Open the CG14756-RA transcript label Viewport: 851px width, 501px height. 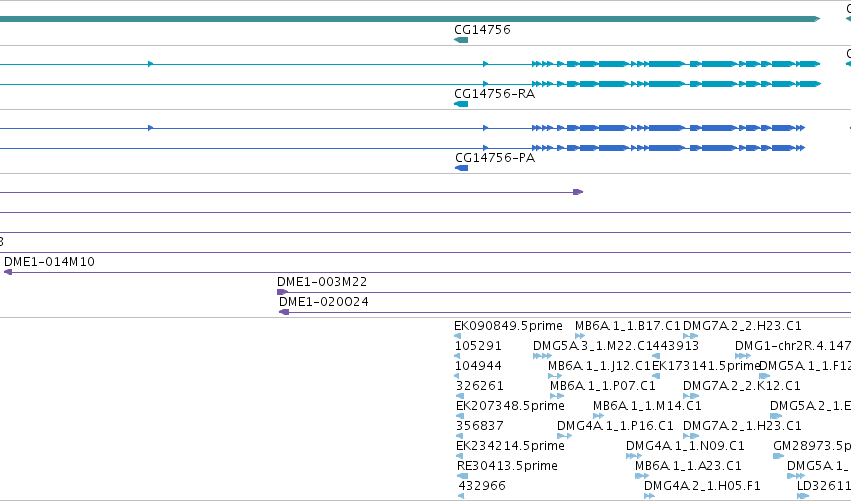tap(494, 94)
